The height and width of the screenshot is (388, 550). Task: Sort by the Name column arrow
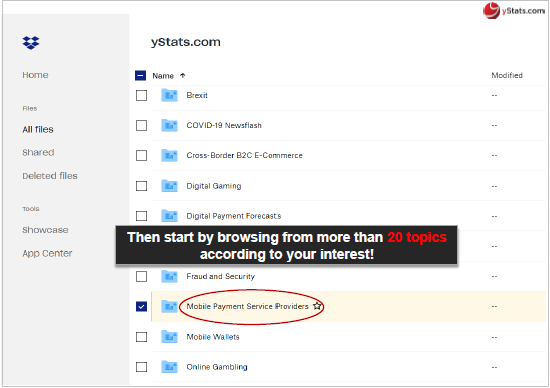click(x=182, y=75)
